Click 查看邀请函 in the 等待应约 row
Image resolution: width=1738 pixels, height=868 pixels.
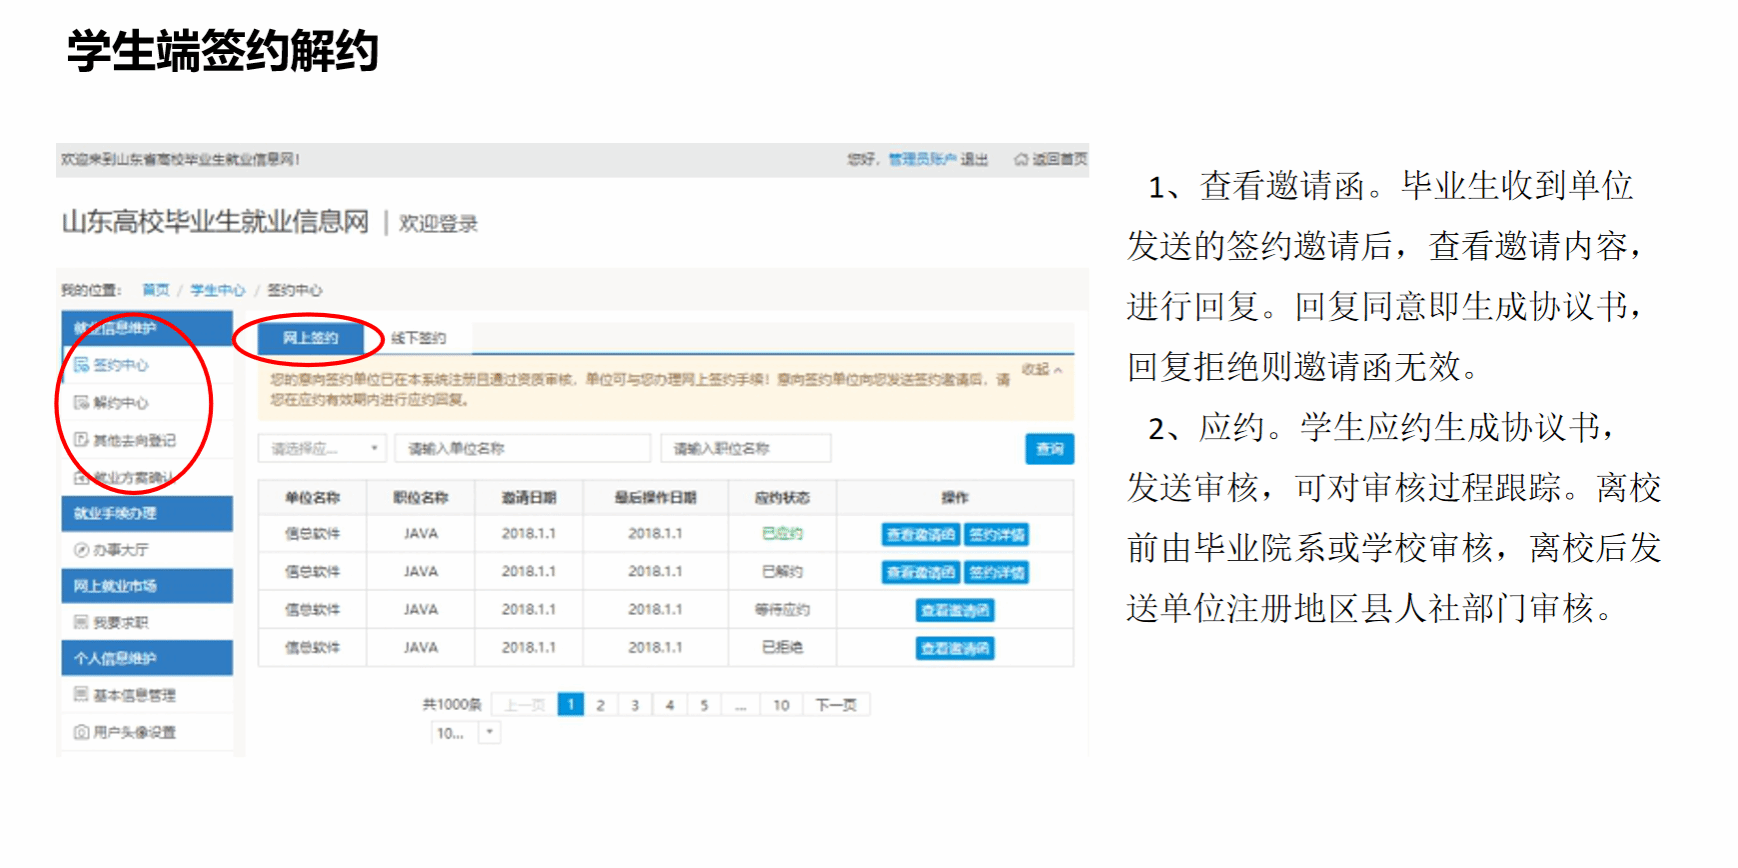(x=955, y=611)
